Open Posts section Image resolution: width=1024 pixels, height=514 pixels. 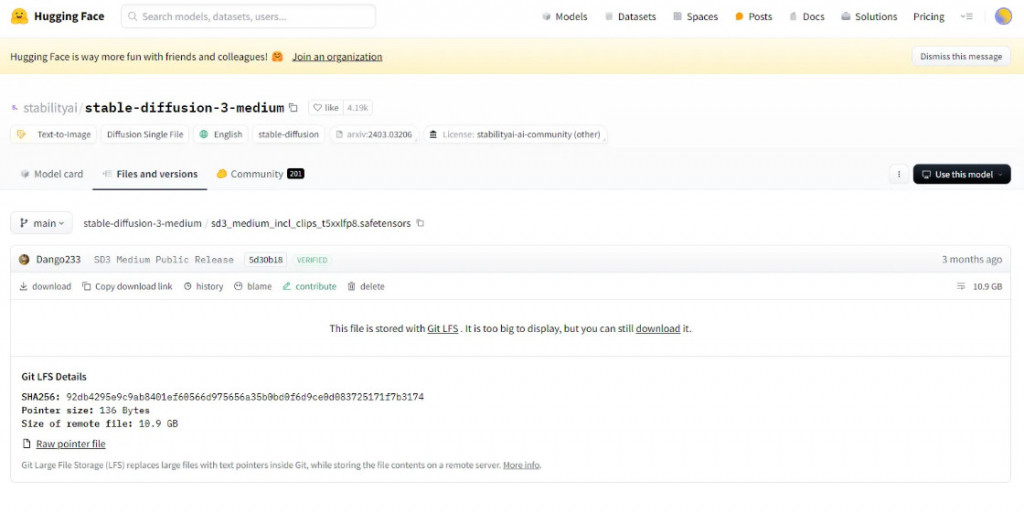754,16
